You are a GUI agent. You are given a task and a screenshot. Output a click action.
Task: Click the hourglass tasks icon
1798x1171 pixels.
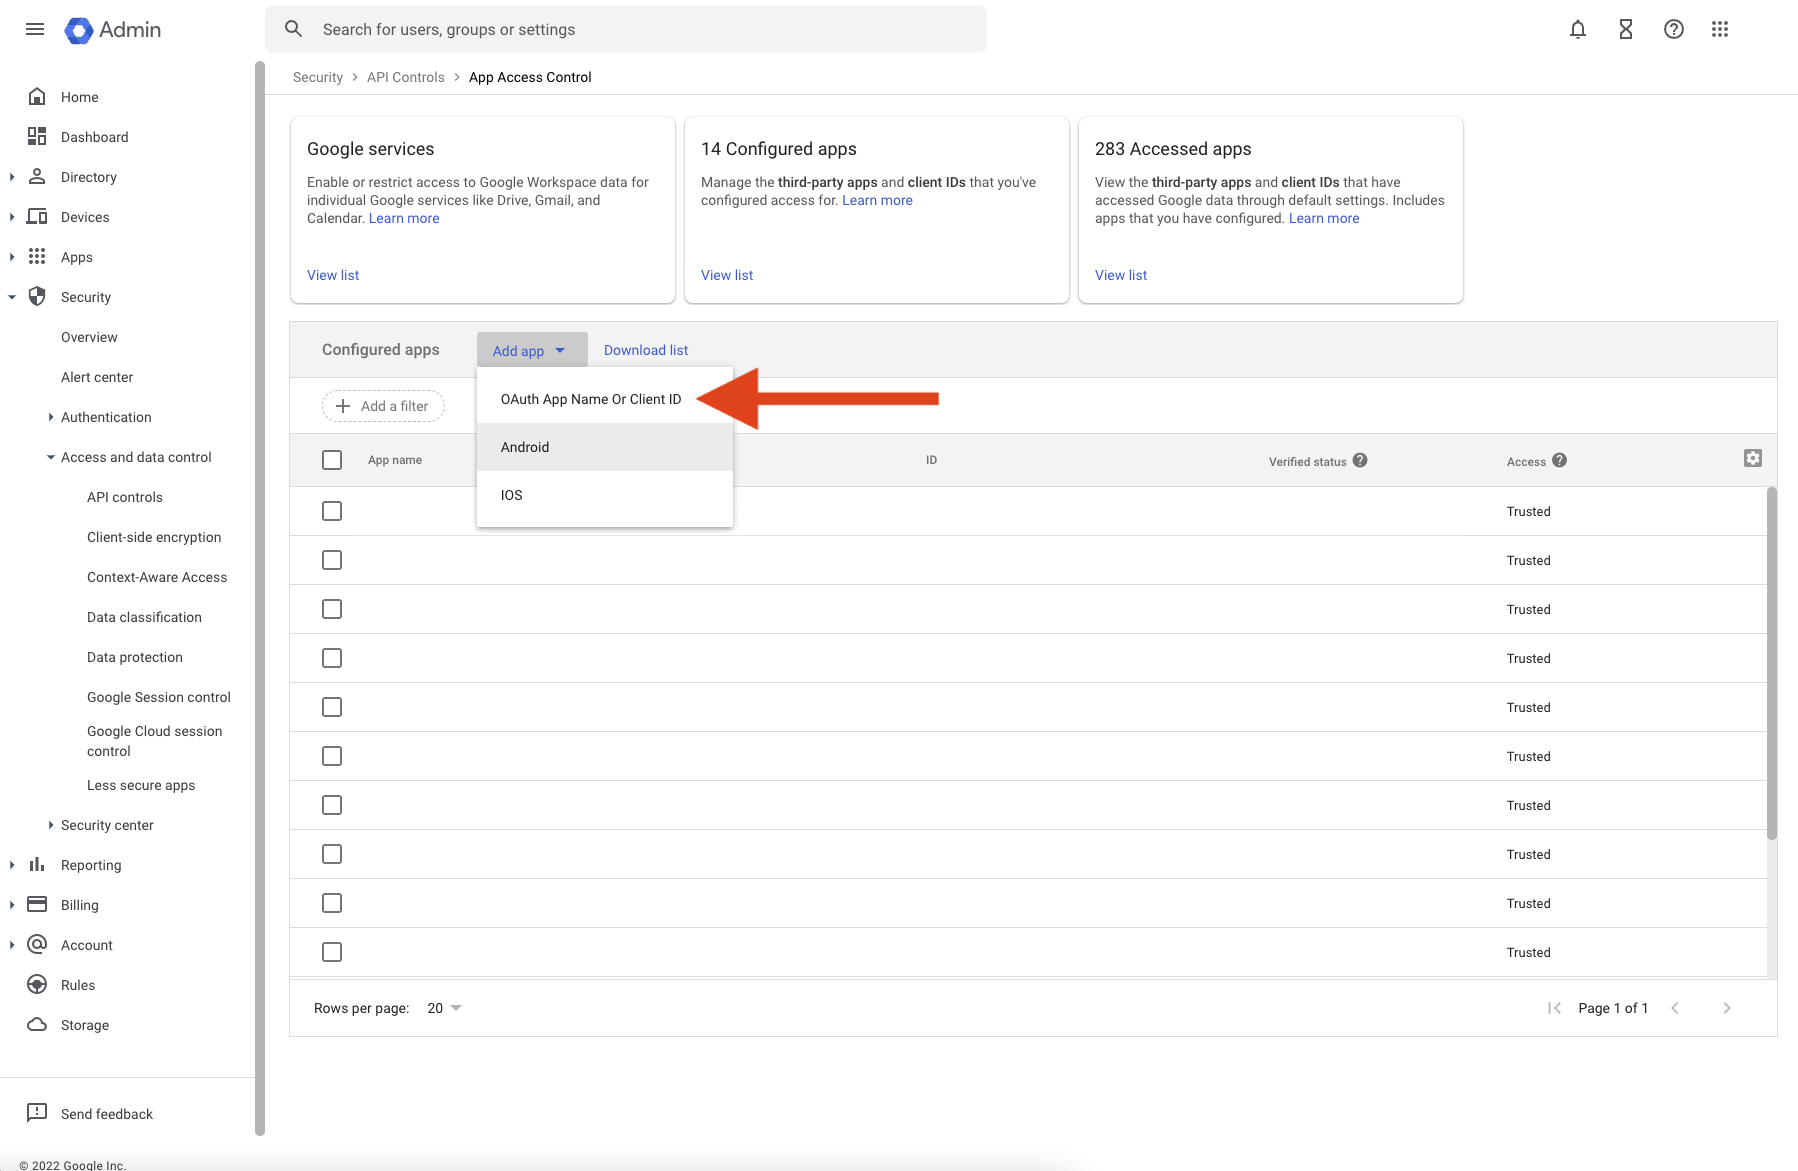[x=1625, y=29]
